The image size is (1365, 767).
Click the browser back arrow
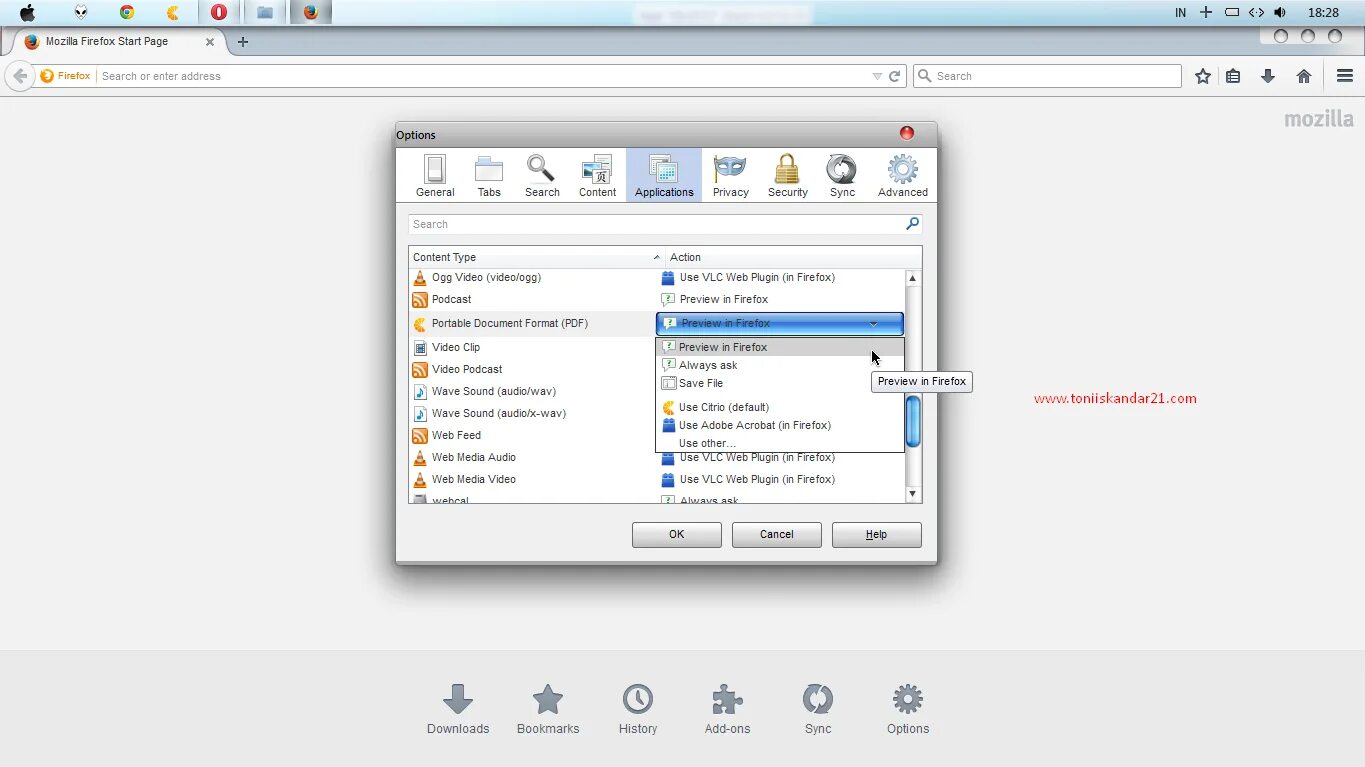pos(20,76)
